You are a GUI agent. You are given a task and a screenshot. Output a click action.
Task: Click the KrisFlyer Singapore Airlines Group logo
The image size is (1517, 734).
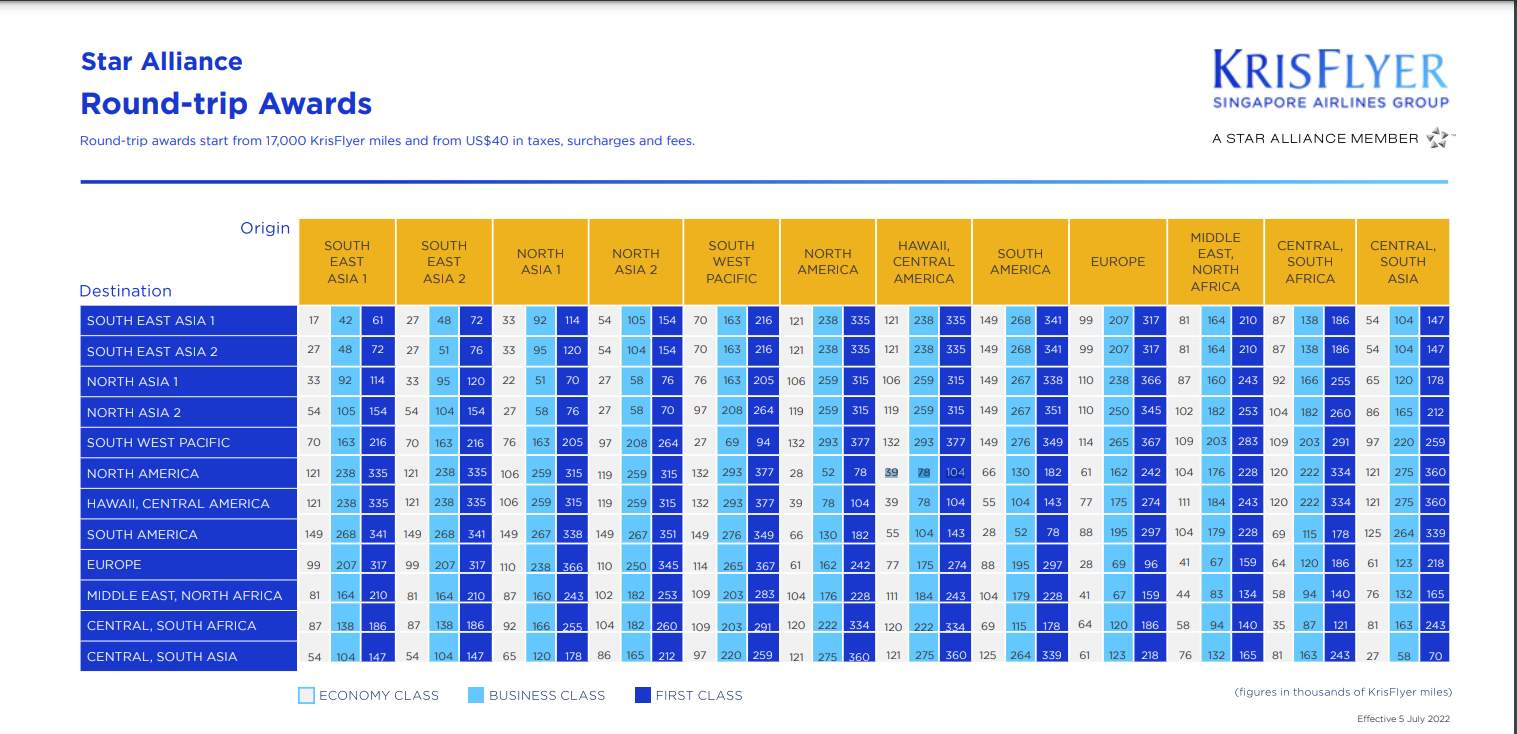(x=1329, y=81)
